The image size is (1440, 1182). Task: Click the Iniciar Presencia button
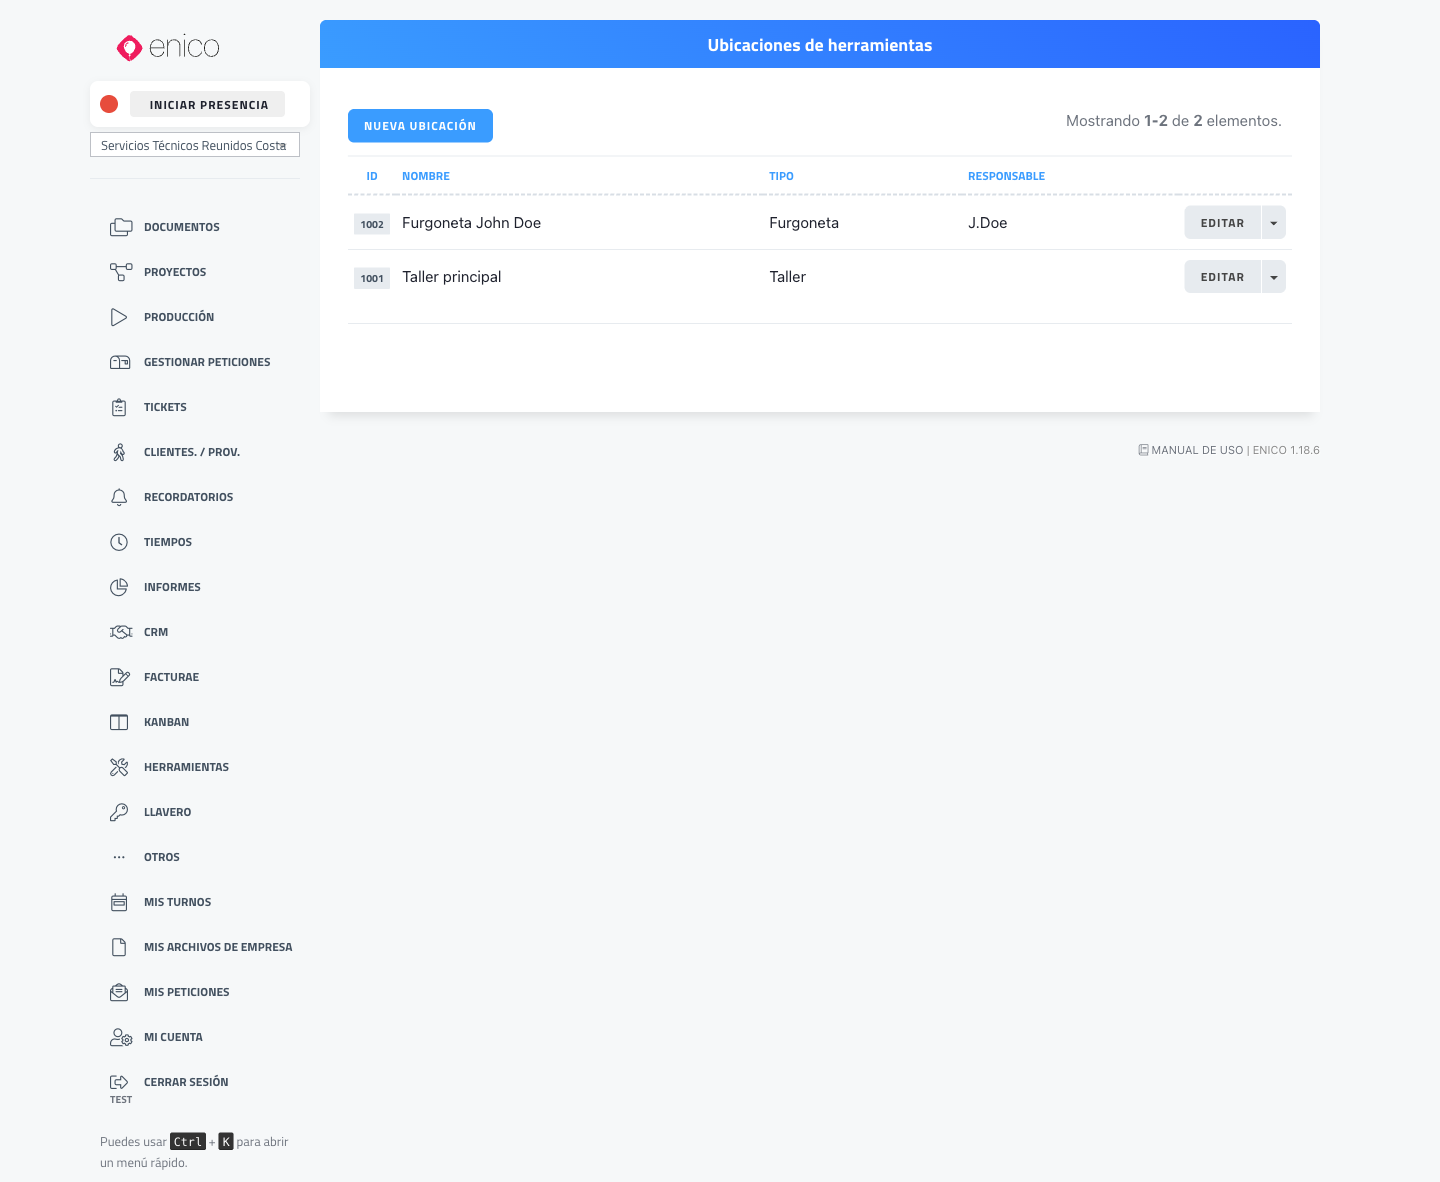tap(208, 104)
